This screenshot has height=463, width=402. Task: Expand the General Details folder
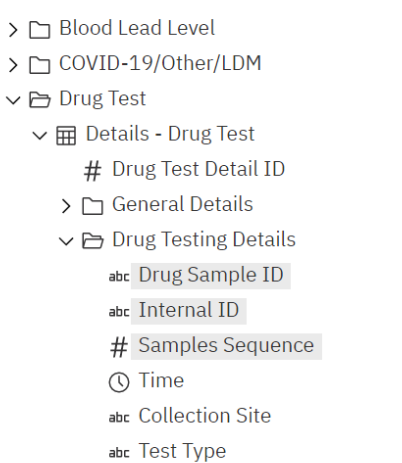coord(66,206)
